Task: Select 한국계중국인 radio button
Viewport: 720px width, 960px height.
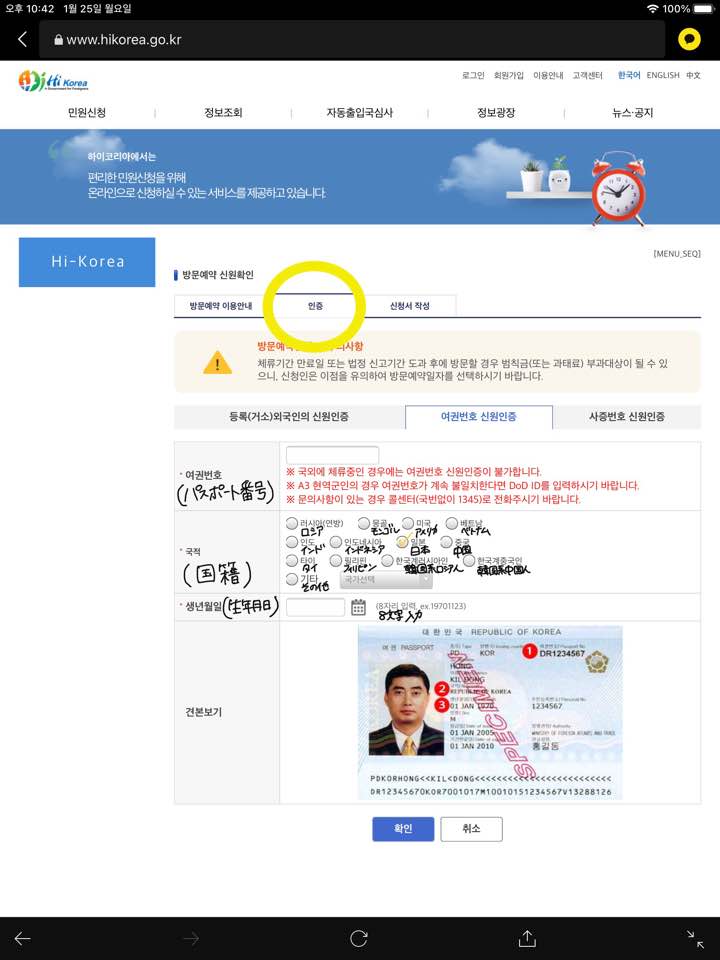Action: [x=469, y=561]
